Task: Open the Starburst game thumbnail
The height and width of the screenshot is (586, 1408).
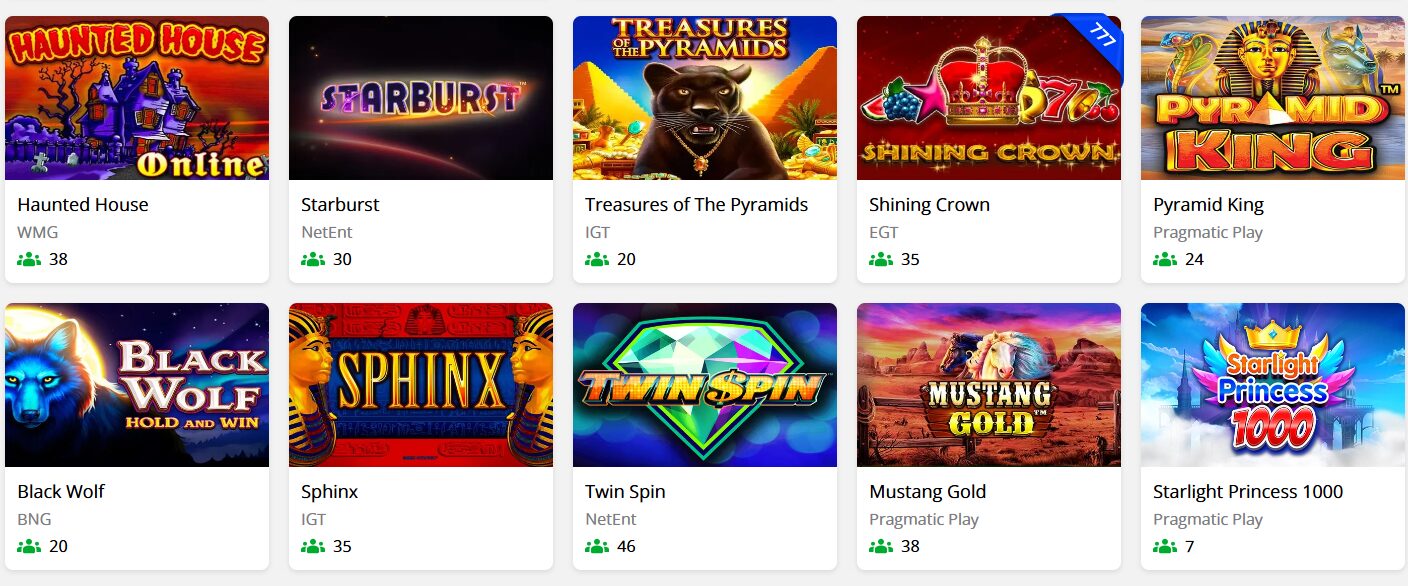Action: pyautogui.click(x=421, y=98)
